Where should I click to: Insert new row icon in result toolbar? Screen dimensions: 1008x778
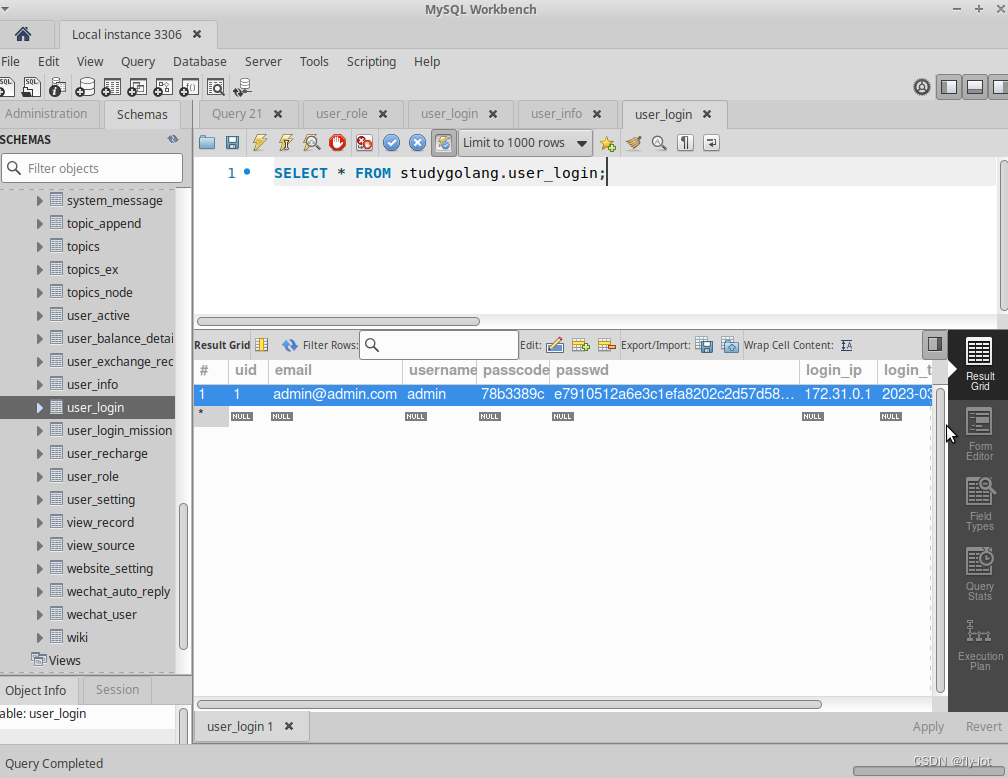point(580,345)
